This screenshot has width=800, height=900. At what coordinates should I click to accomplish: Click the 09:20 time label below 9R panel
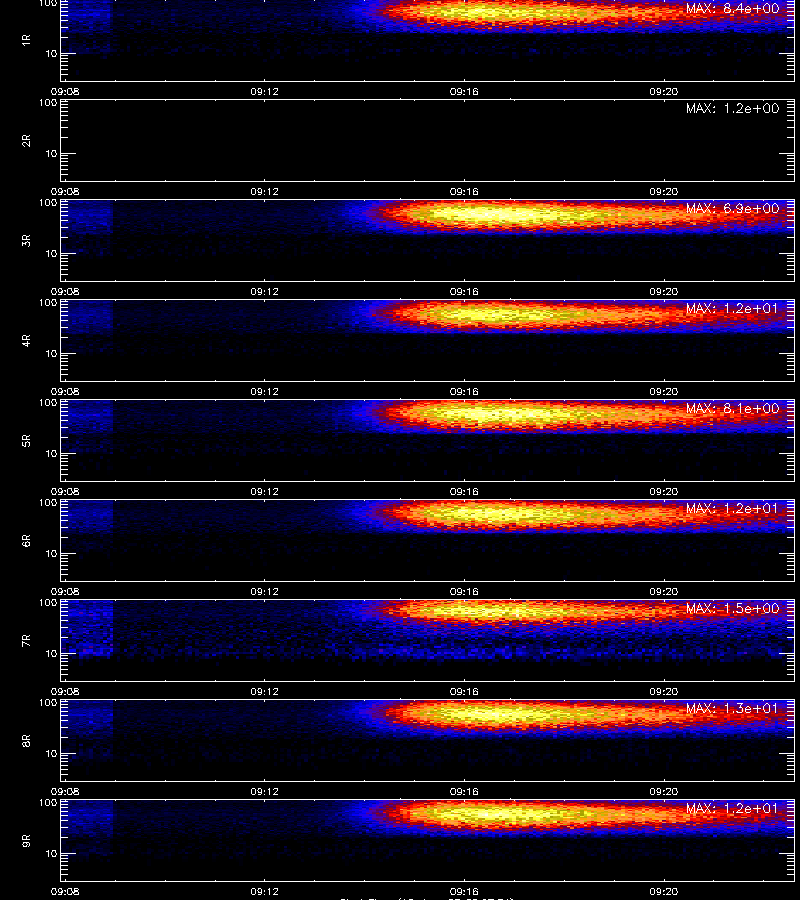pyautogui.click(x=663, y=891)
